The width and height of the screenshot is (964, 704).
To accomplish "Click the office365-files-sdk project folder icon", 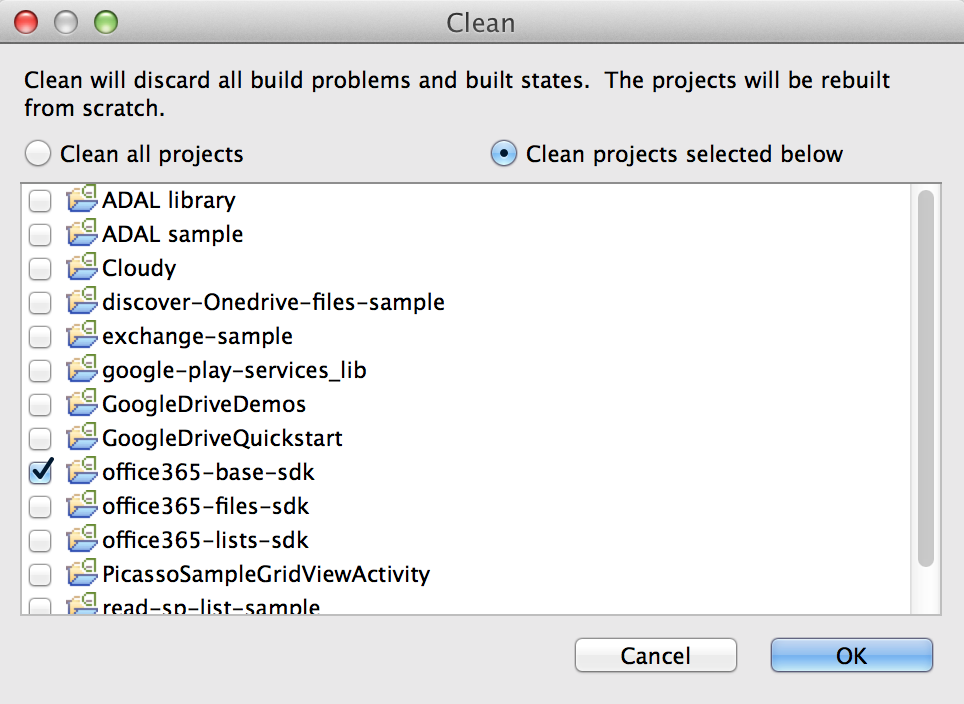I will click(82, 506).
